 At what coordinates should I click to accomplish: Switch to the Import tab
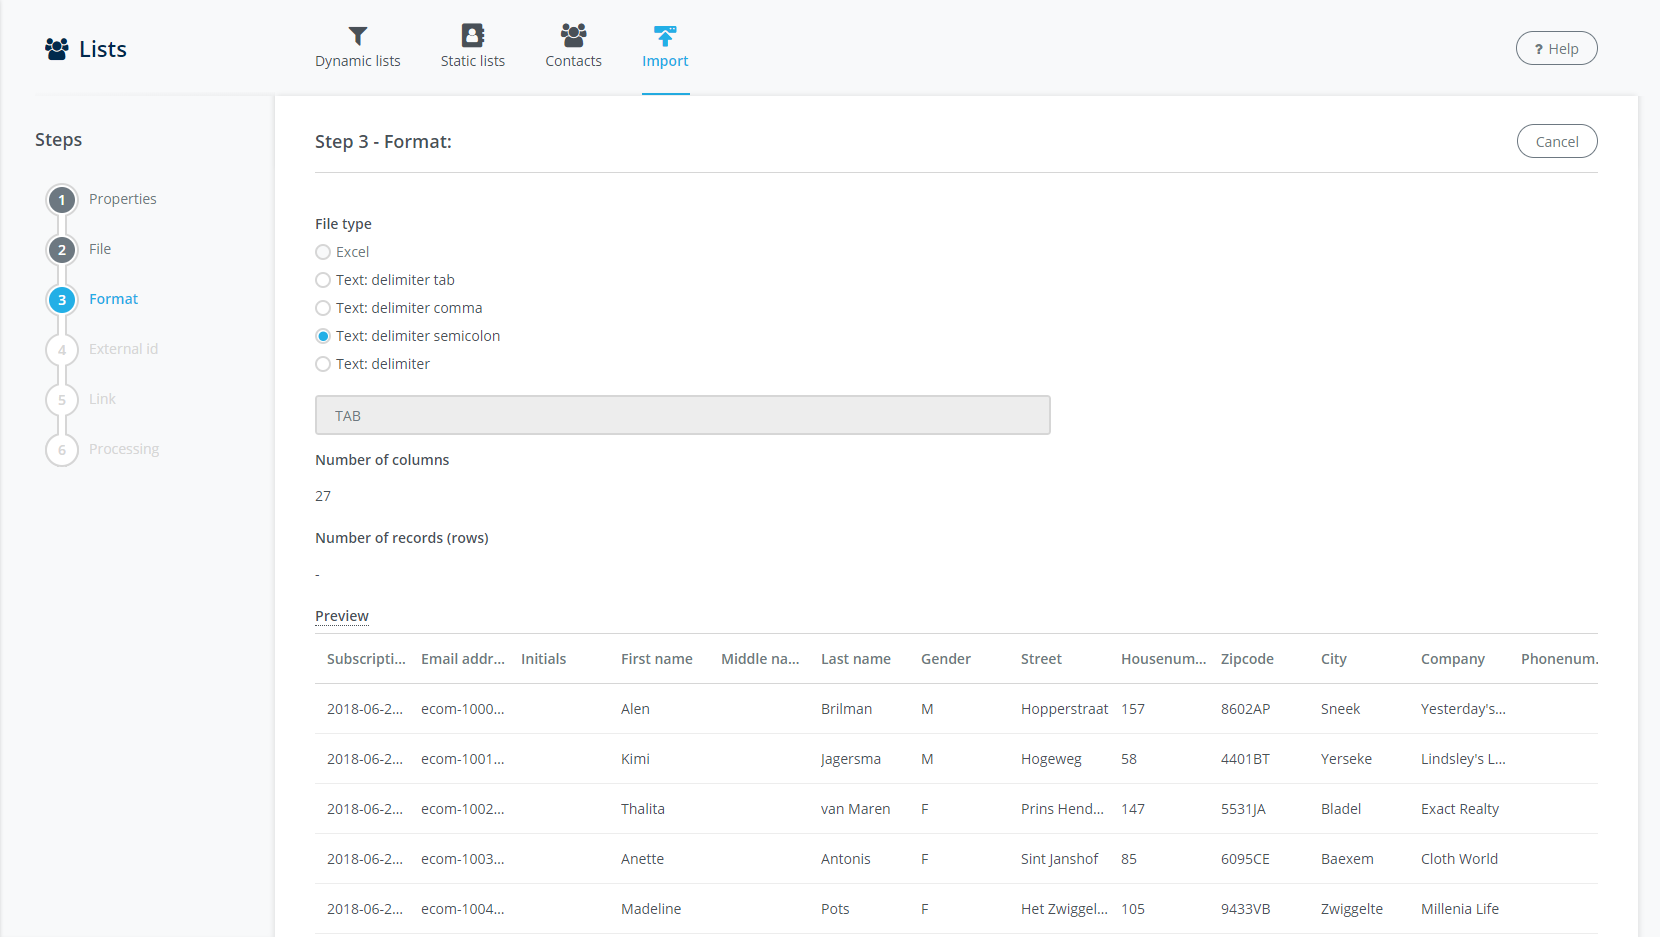(x=665, y=61)
